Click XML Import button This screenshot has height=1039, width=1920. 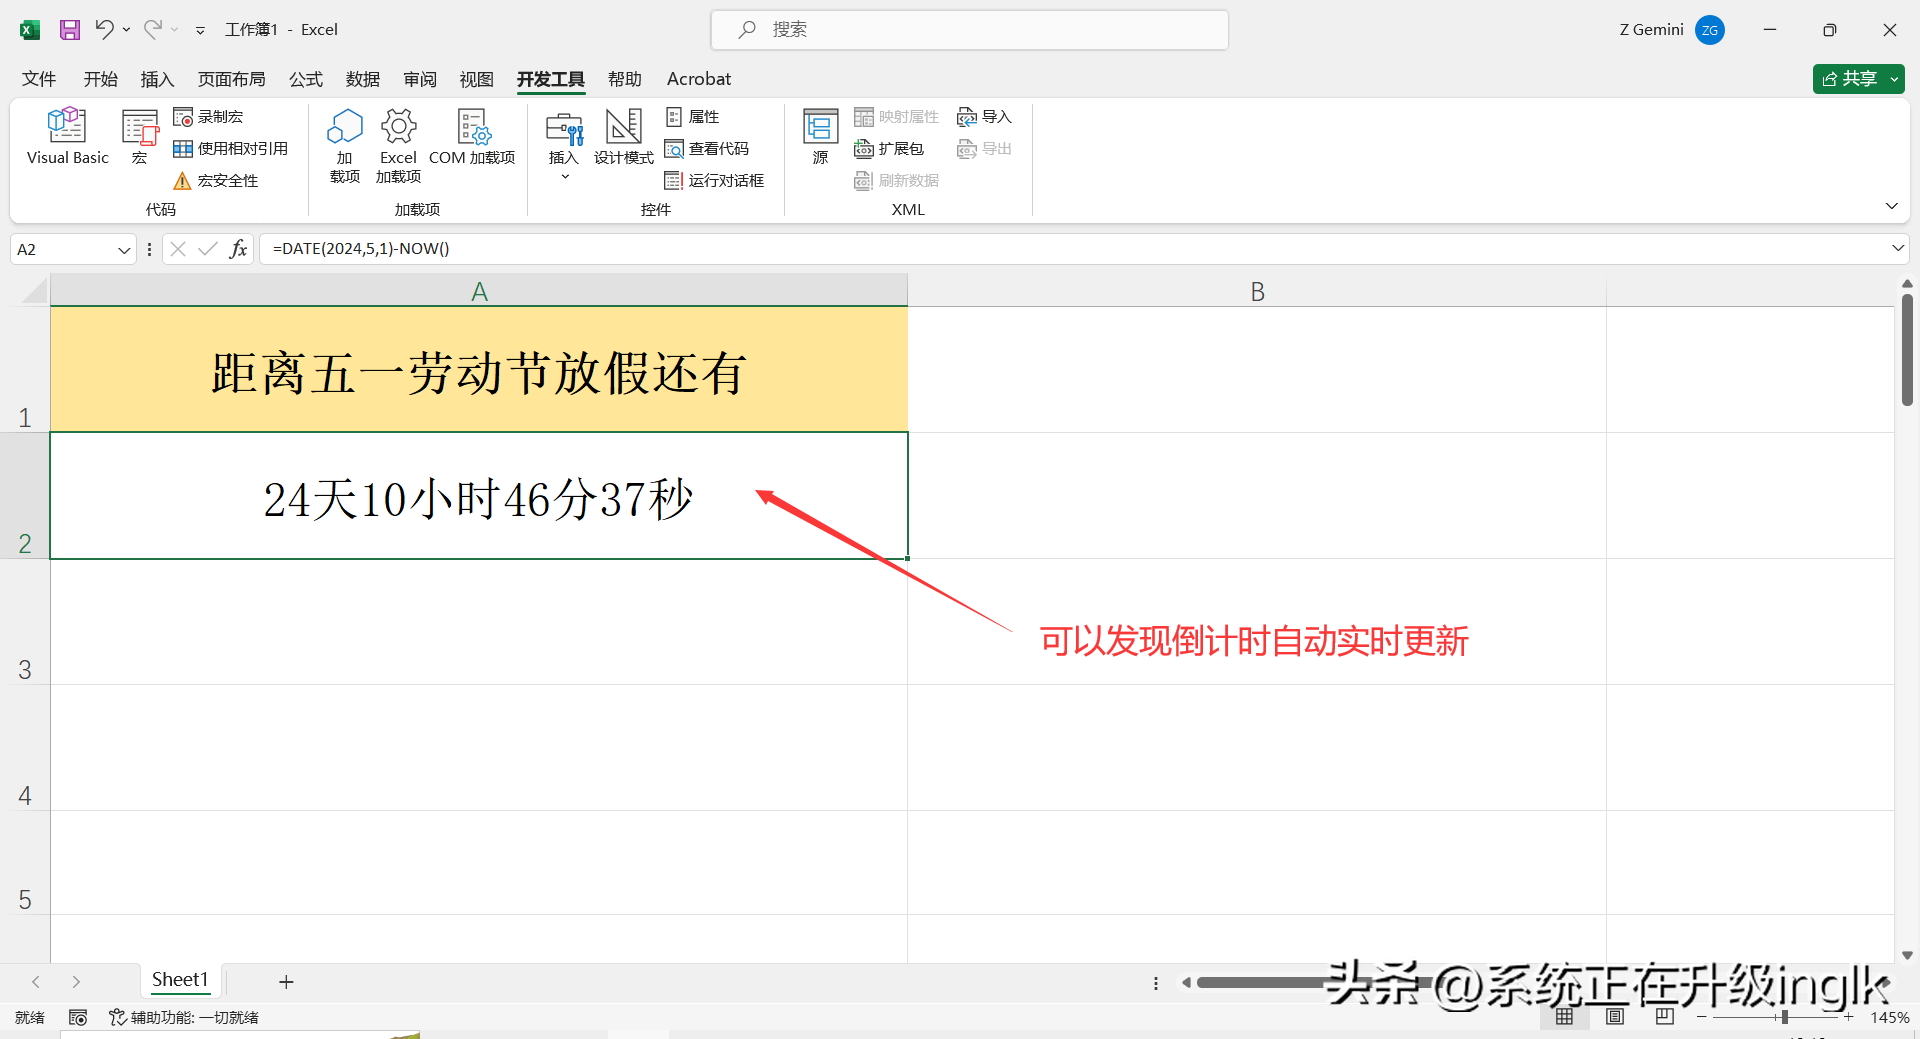click(984, 117)
